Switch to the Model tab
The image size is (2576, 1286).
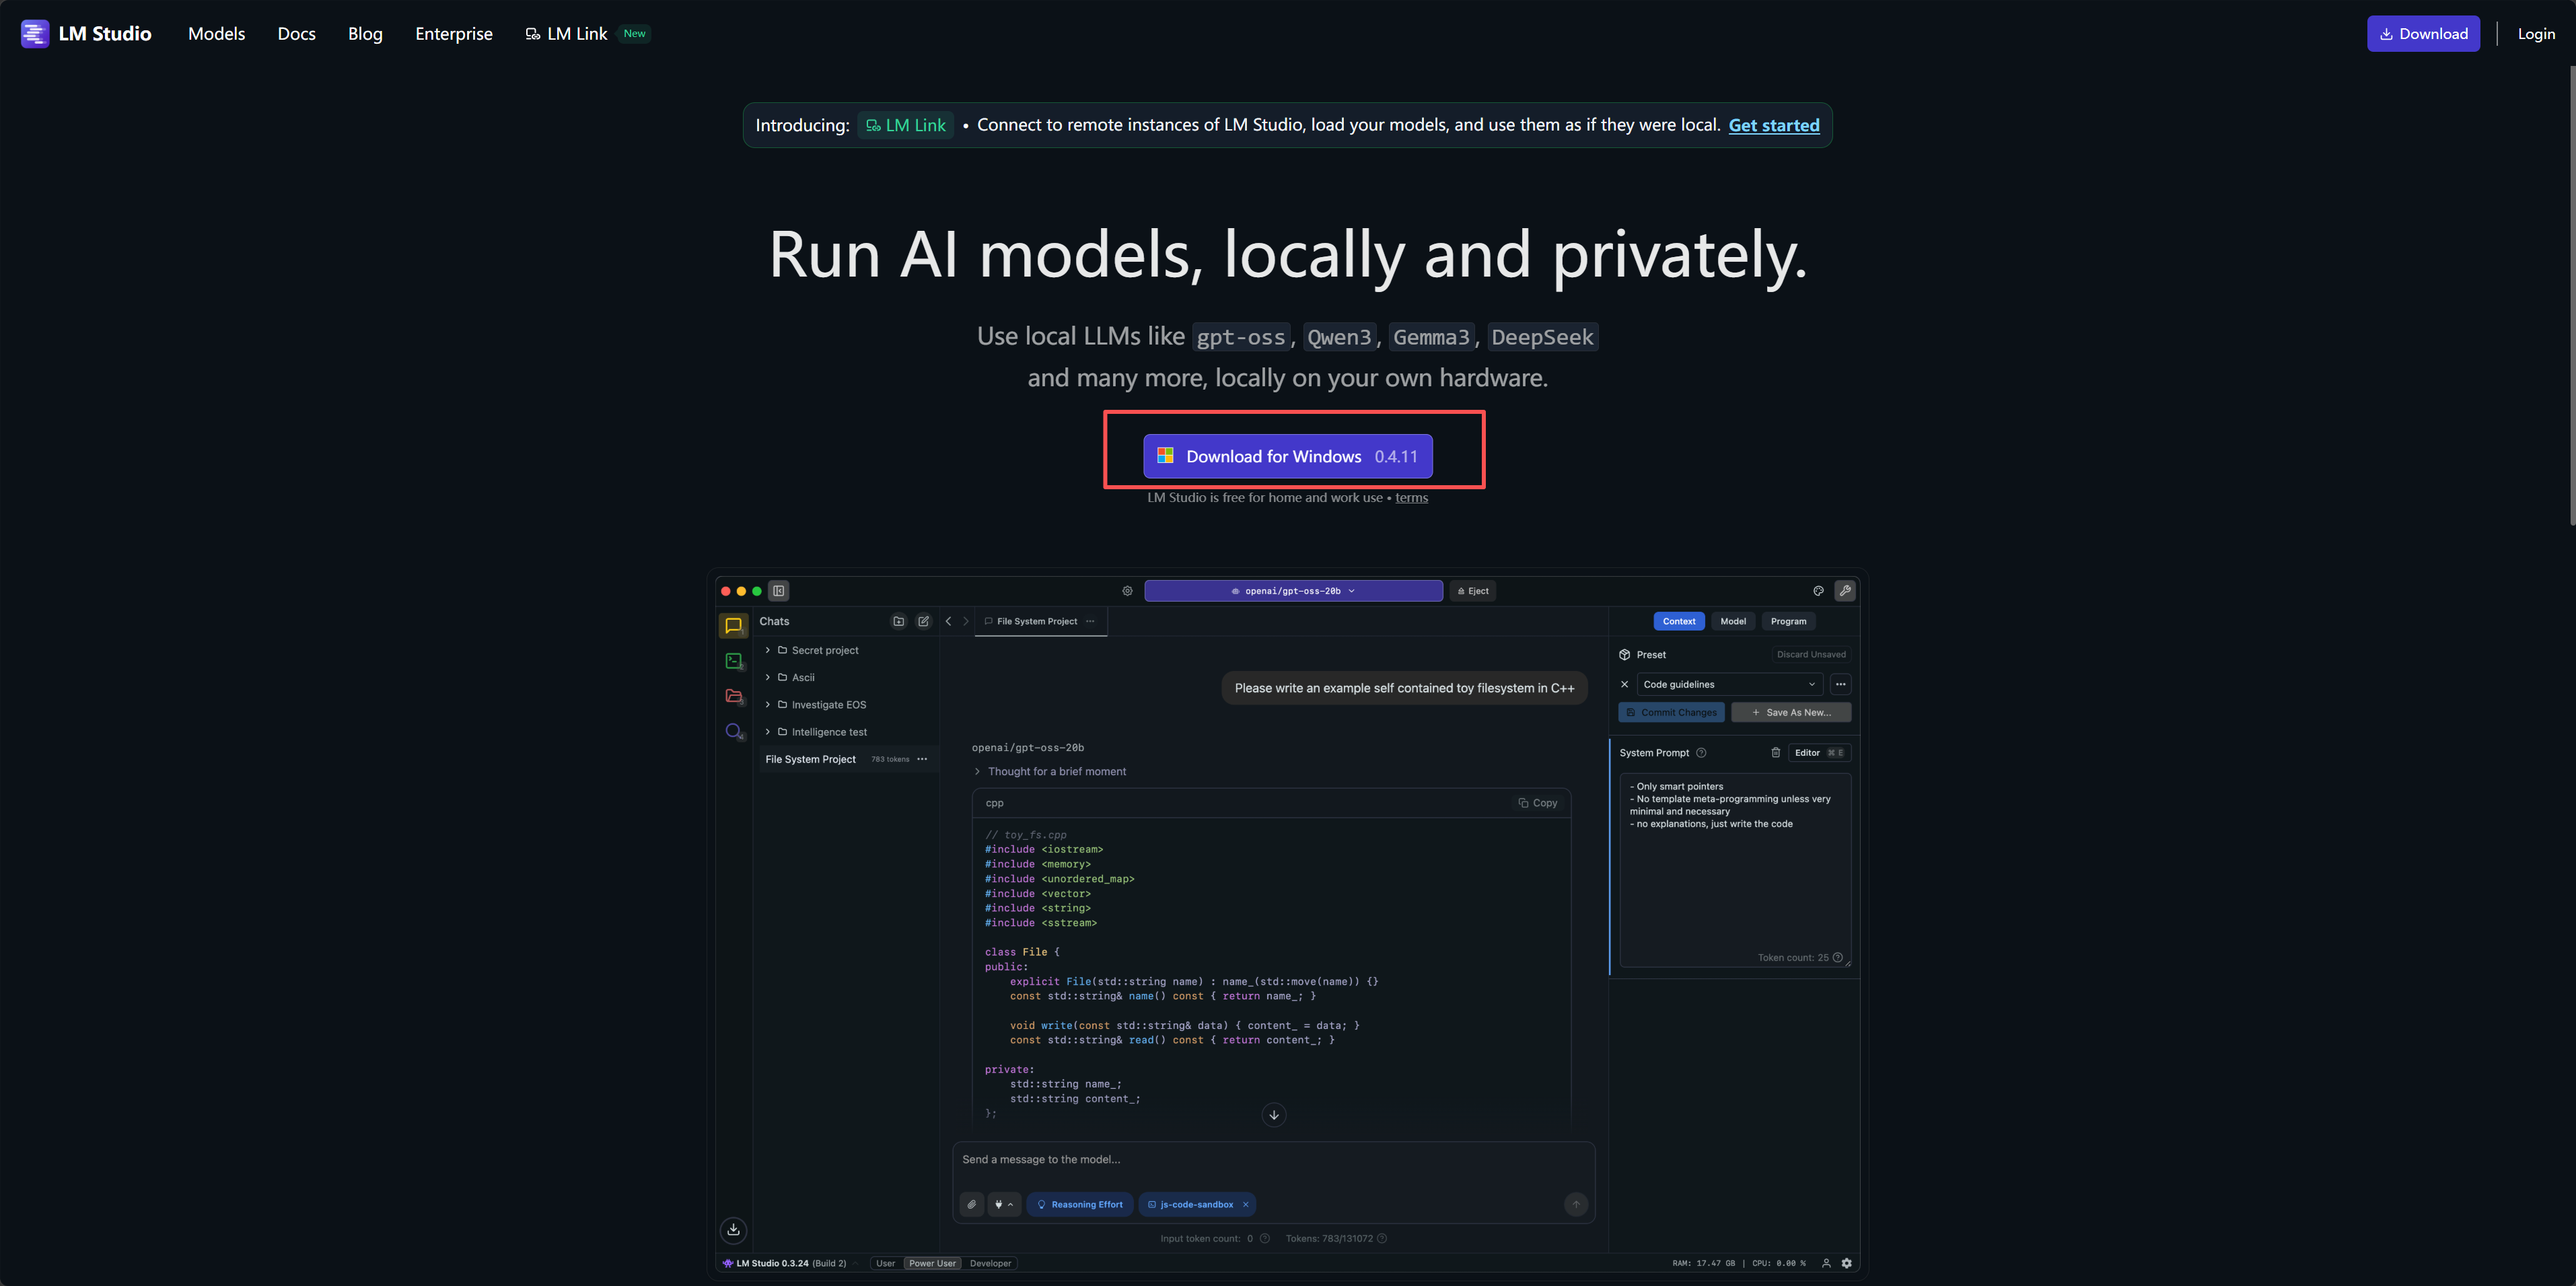(x=1733, y=621)
